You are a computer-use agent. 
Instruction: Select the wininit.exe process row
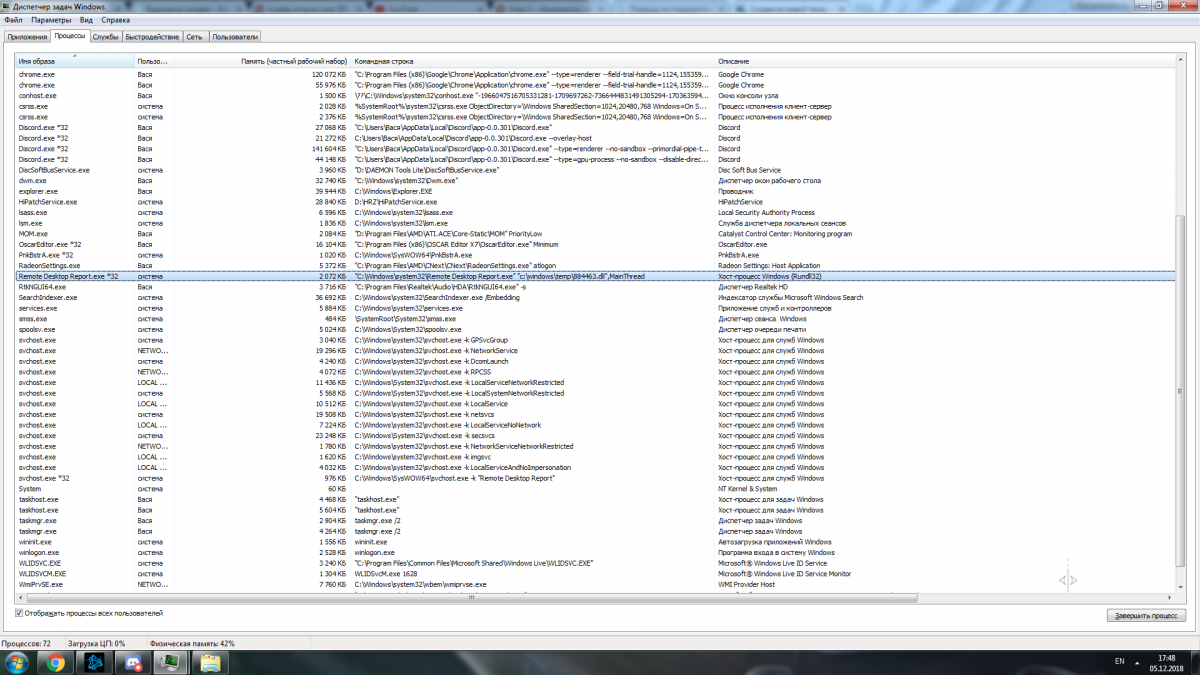(x=594, y=541)
